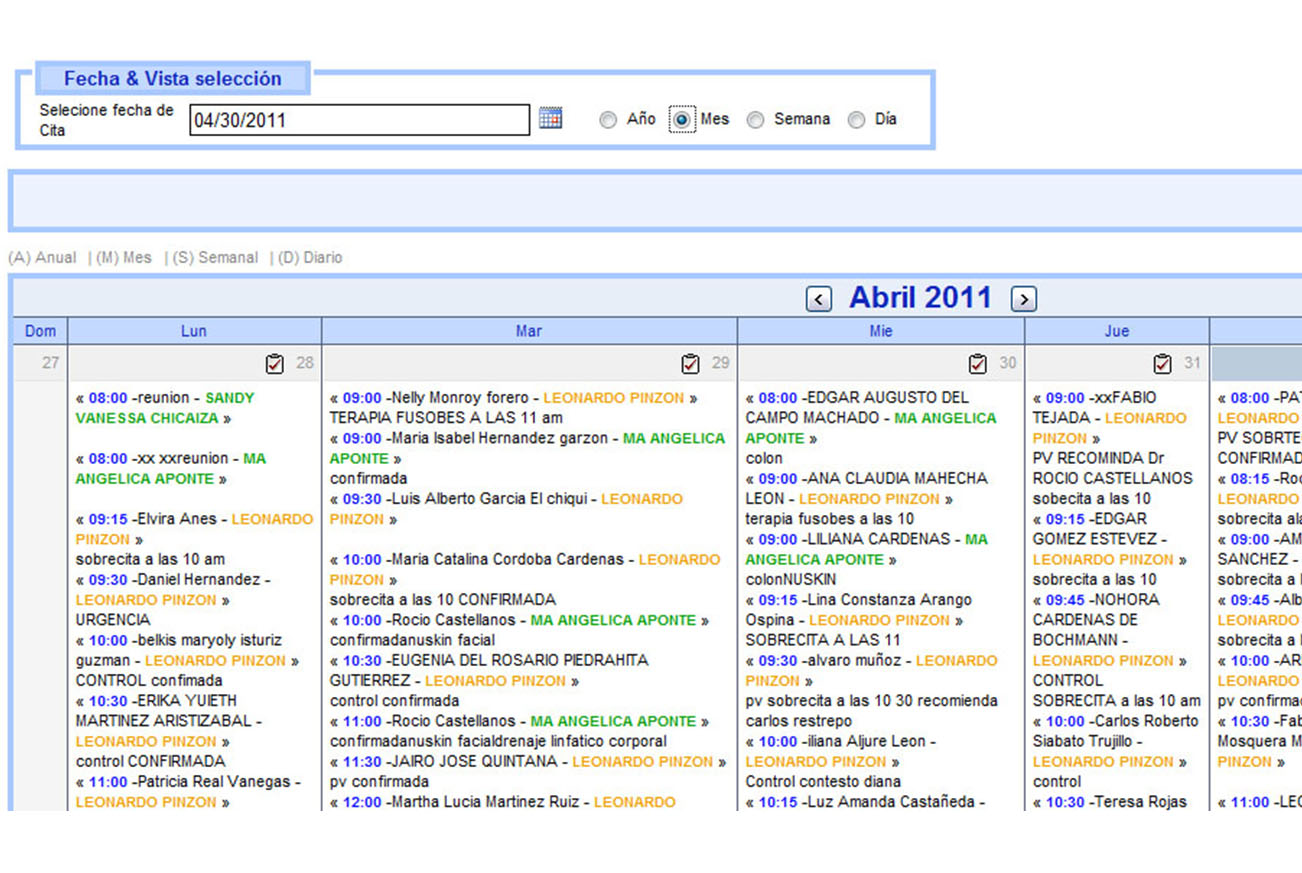The image size is (1302, 873).
Task: Select the Mes radio button
Action: [x=682, y=120]
